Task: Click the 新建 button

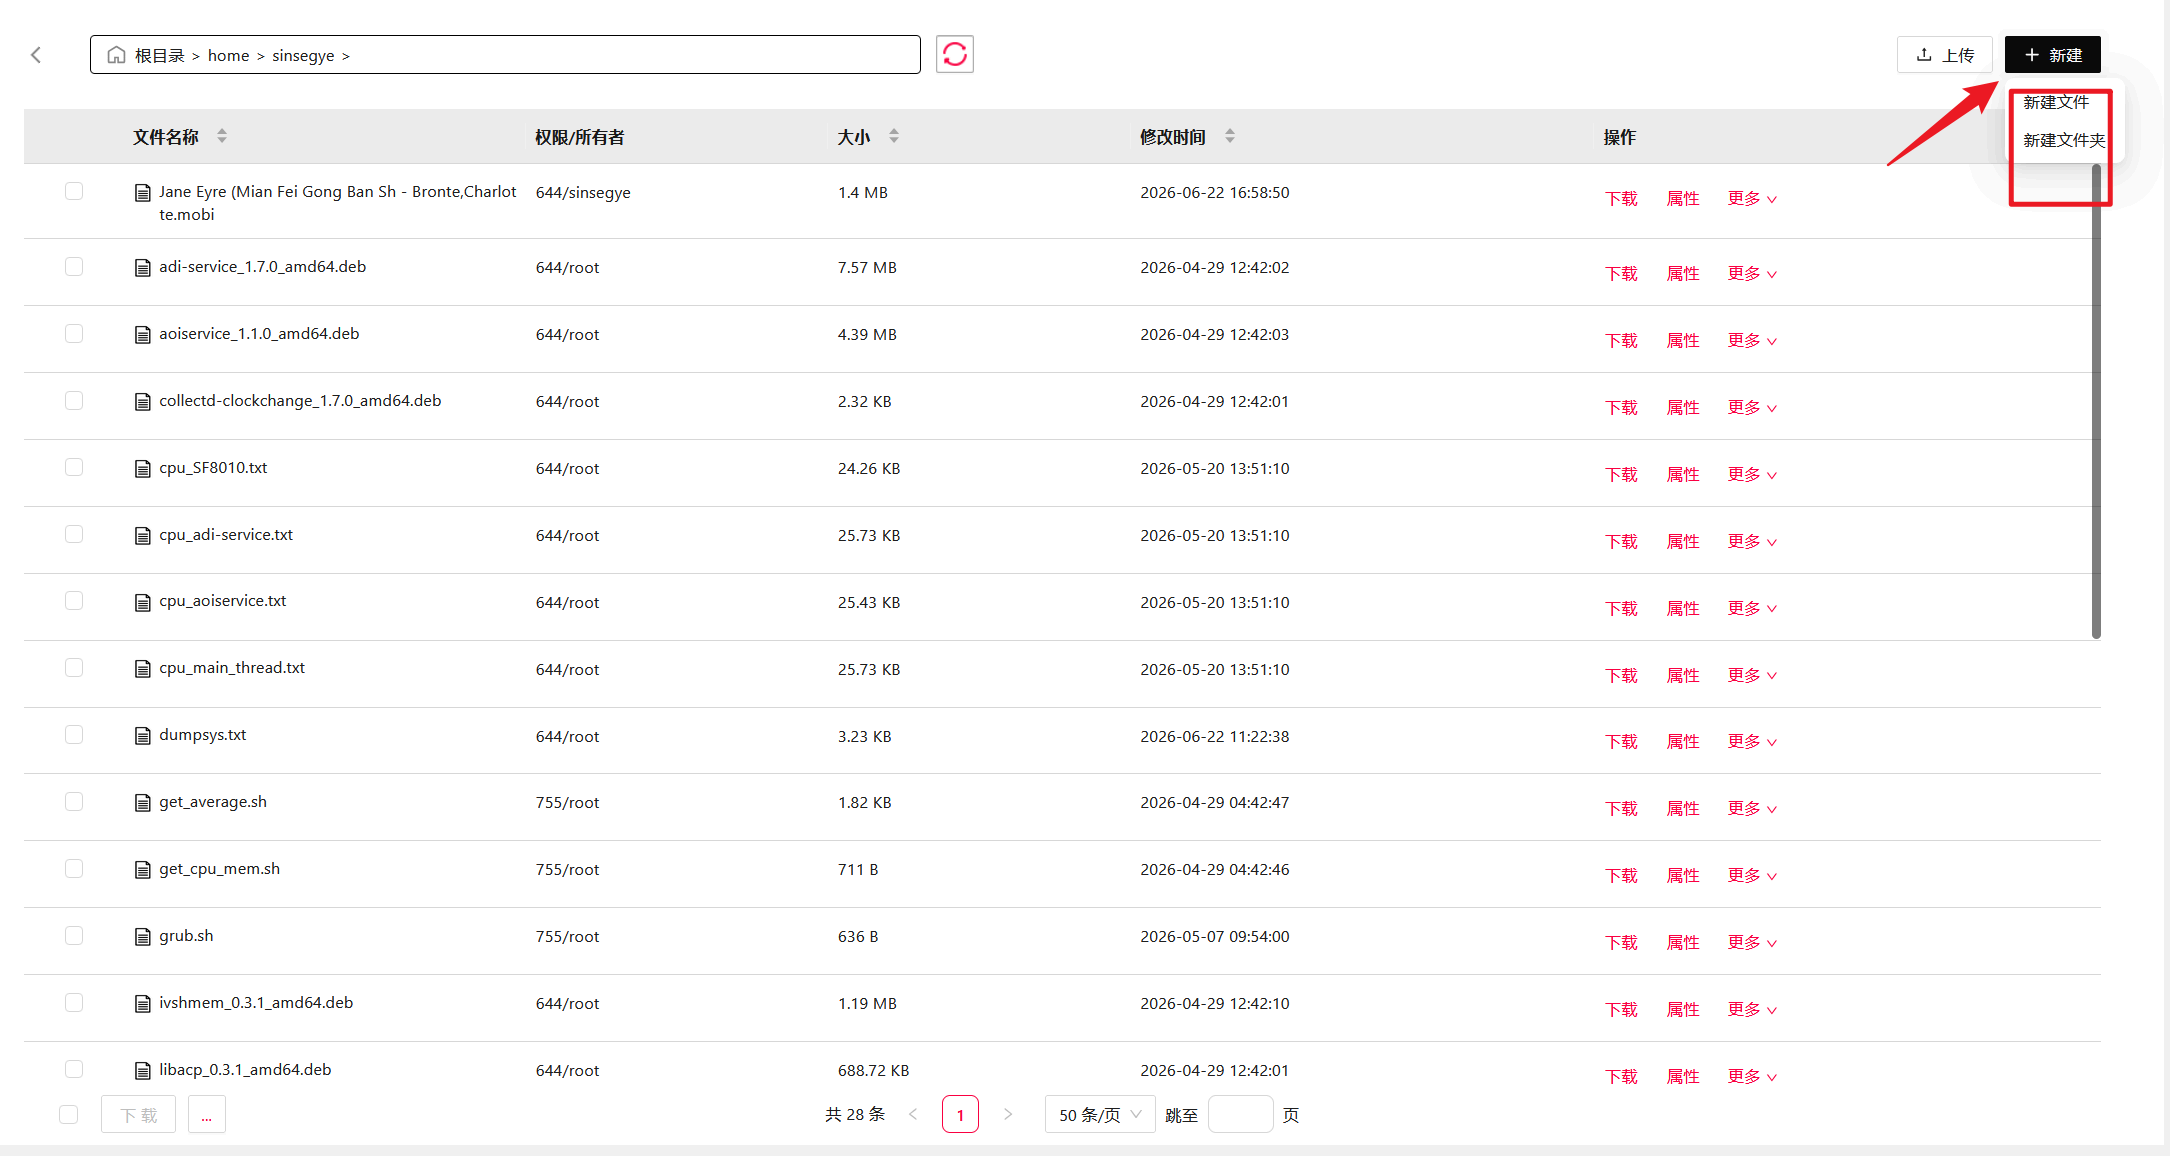Action: coord(2053,54)
